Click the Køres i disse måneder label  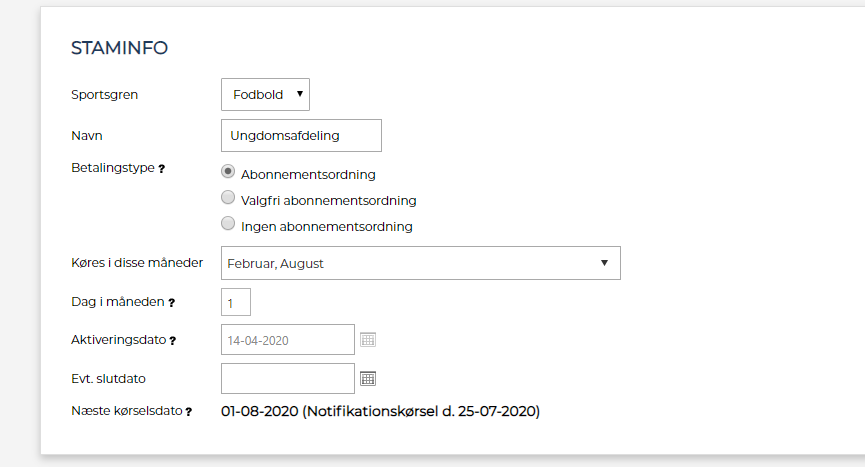tap(137, 263)
